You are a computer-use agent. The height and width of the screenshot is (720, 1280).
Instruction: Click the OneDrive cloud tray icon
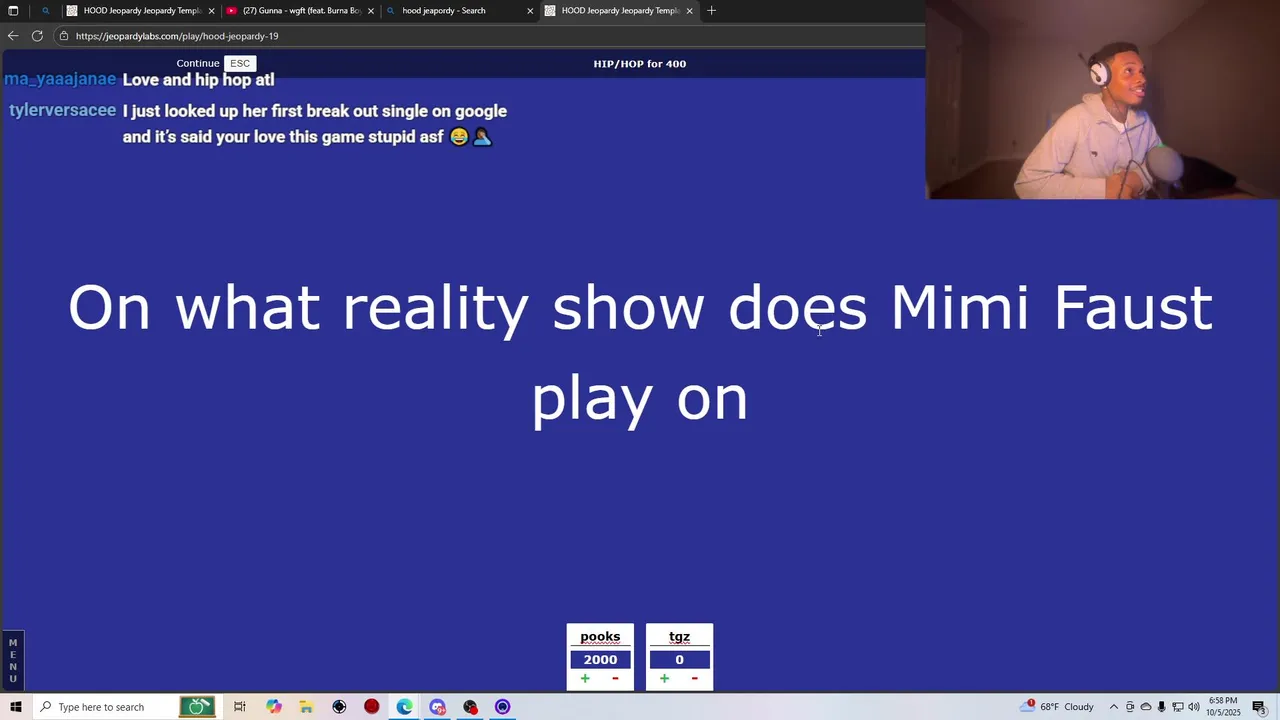pos(1146,707)
